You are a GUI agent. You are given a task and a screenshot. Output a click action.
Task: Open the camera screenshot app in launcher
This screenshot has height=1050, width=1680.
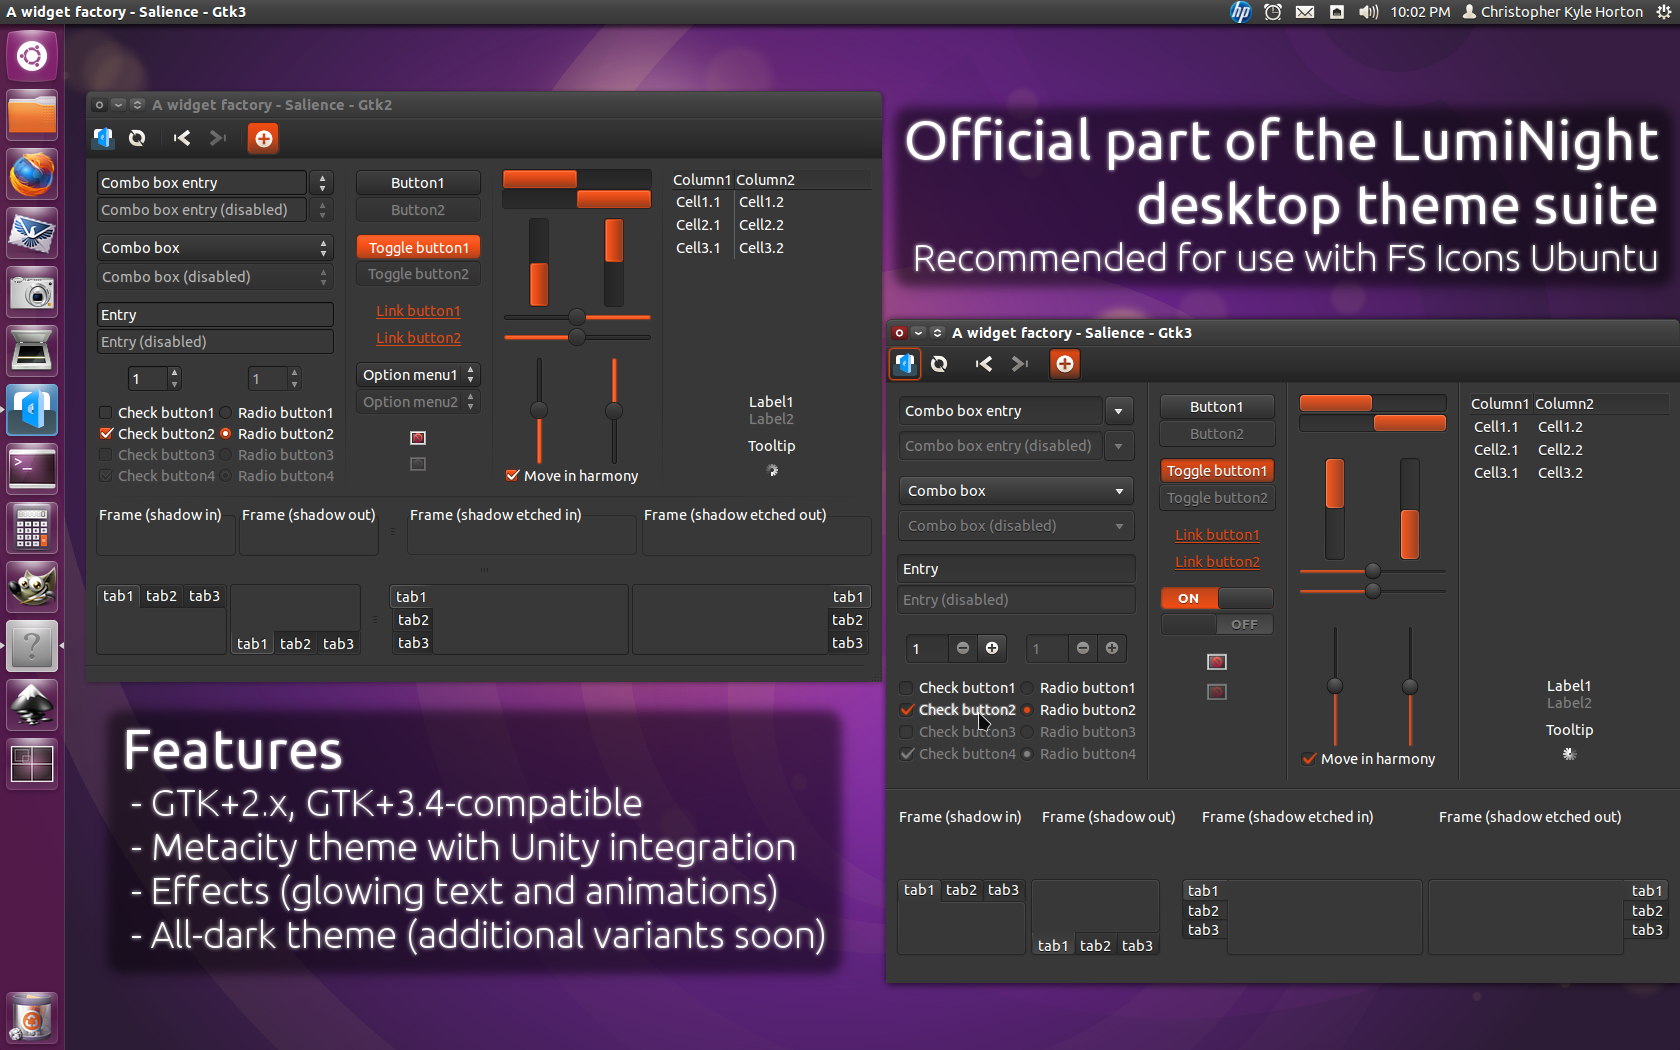click(32, 292)
